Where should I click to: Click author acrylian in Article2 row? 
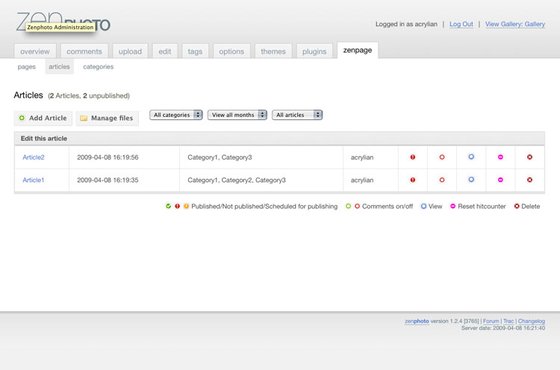pos(362,158)
